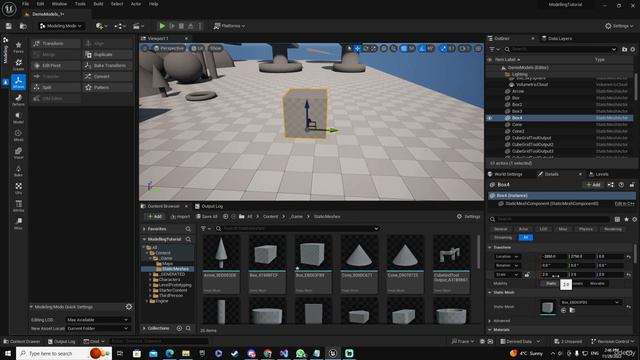Activate the Split tool
Screen dimensions: 640x360
click(x=56, y=87)
